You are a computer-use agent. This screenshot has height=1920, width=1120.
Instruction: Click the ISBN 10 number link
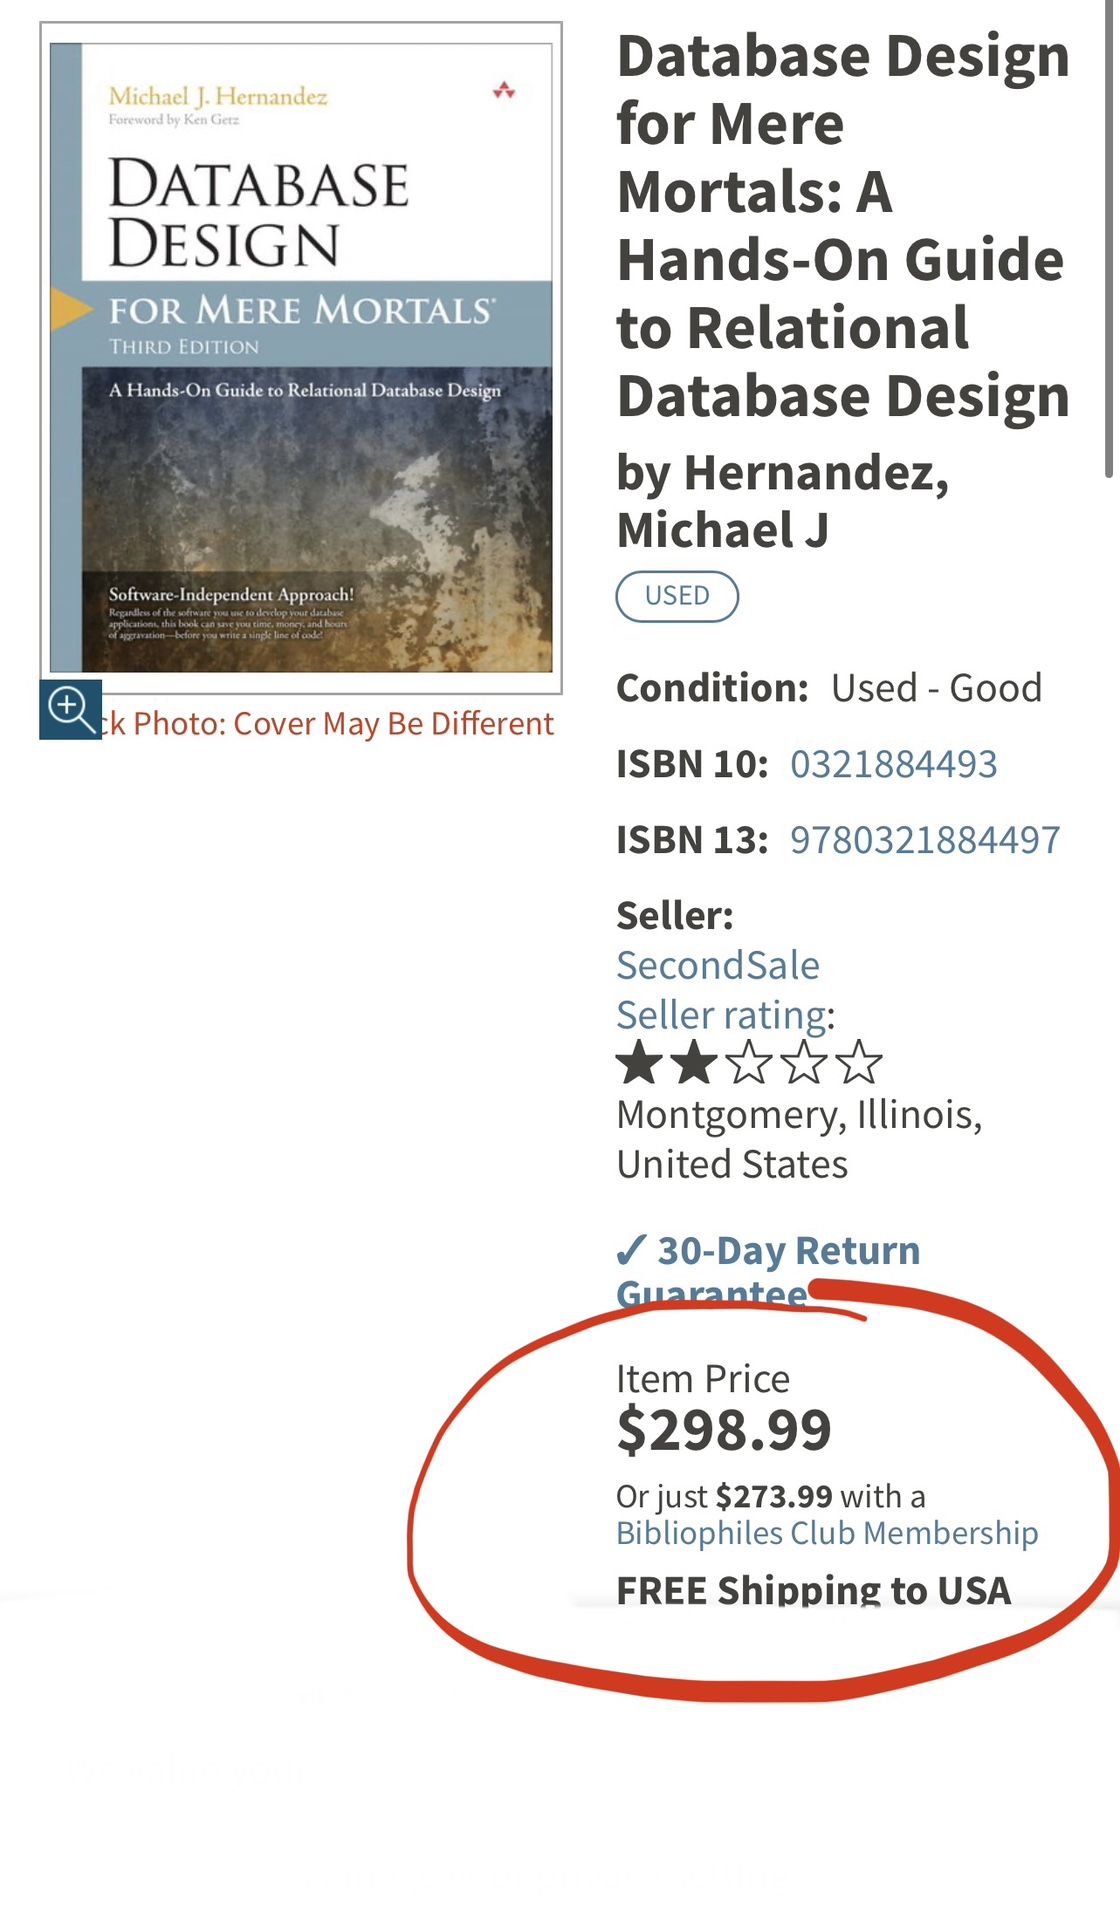click(x=893, y=764)
